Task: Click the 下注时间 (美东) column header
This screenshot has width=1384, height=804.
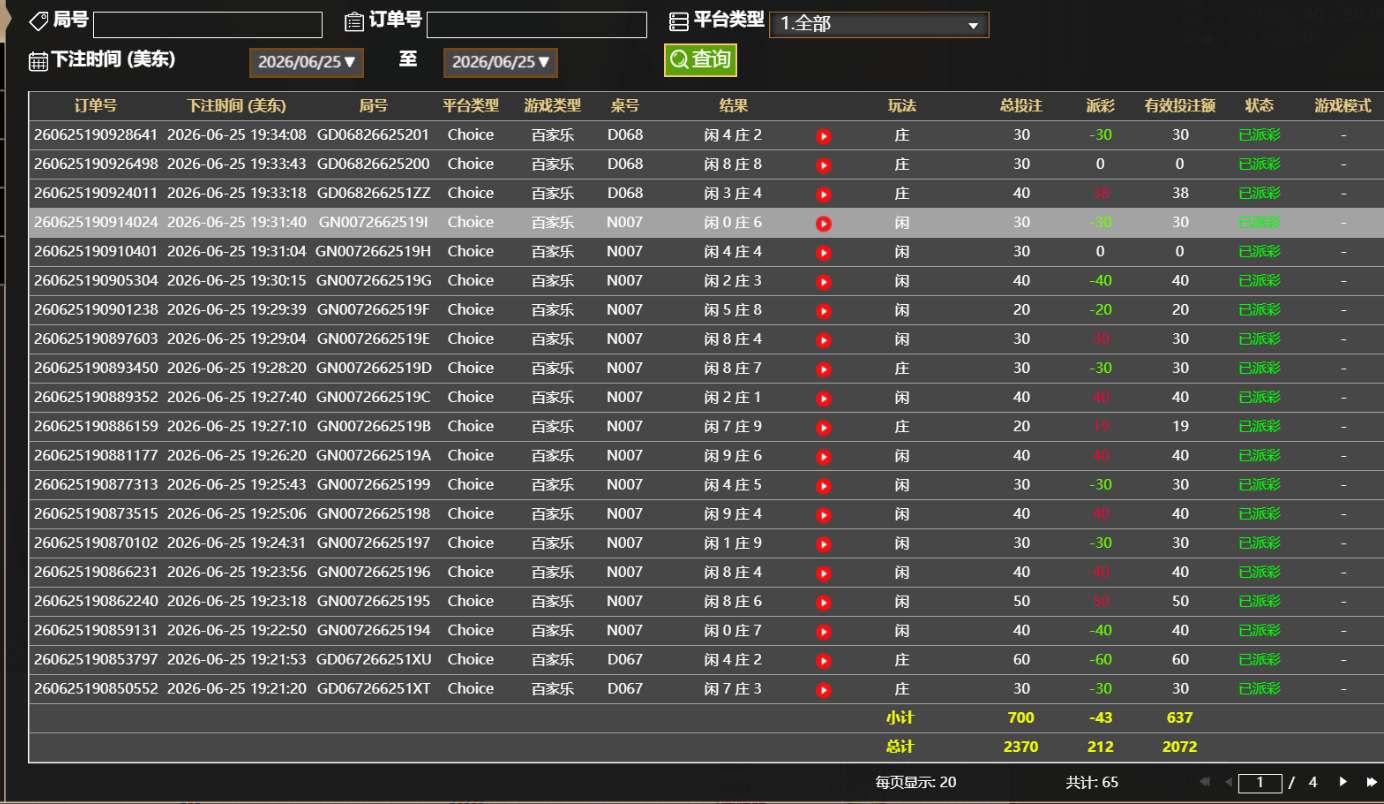Action: (x=236, y=105)
